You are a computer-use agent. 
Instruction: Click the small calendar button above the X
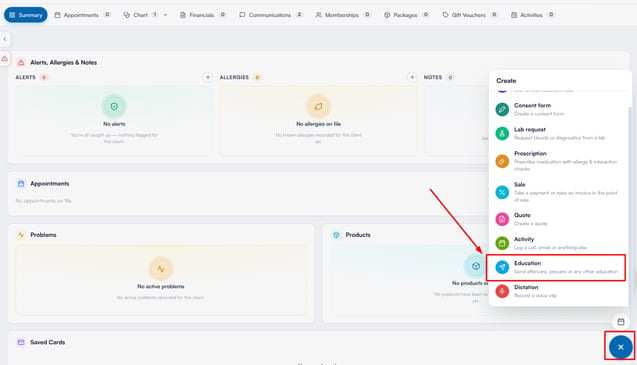click(x=621, y=322)
